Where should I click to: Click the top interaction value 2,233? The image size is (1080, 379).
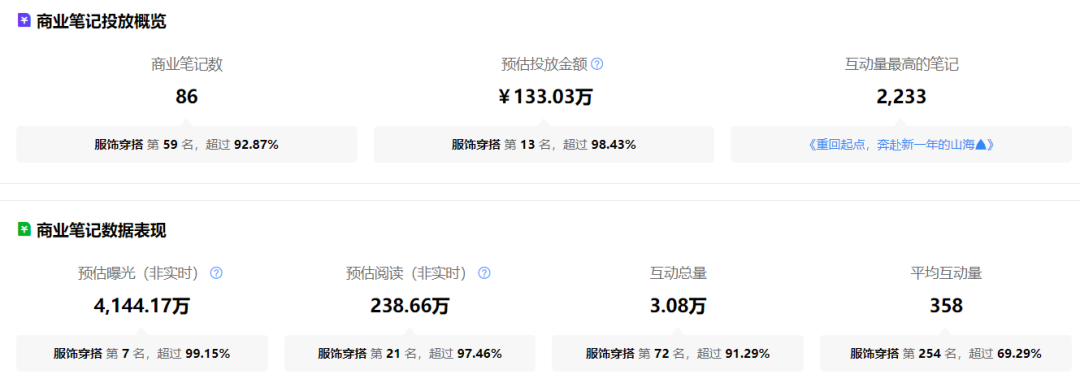(901, 96)
